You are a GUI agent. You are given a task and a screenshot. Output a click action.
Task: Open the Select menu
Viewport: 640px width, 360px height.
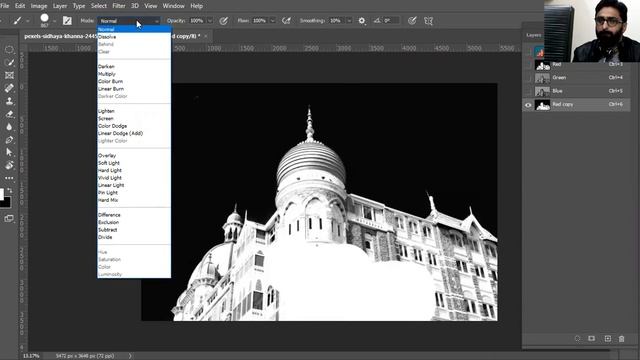point(98,6)
